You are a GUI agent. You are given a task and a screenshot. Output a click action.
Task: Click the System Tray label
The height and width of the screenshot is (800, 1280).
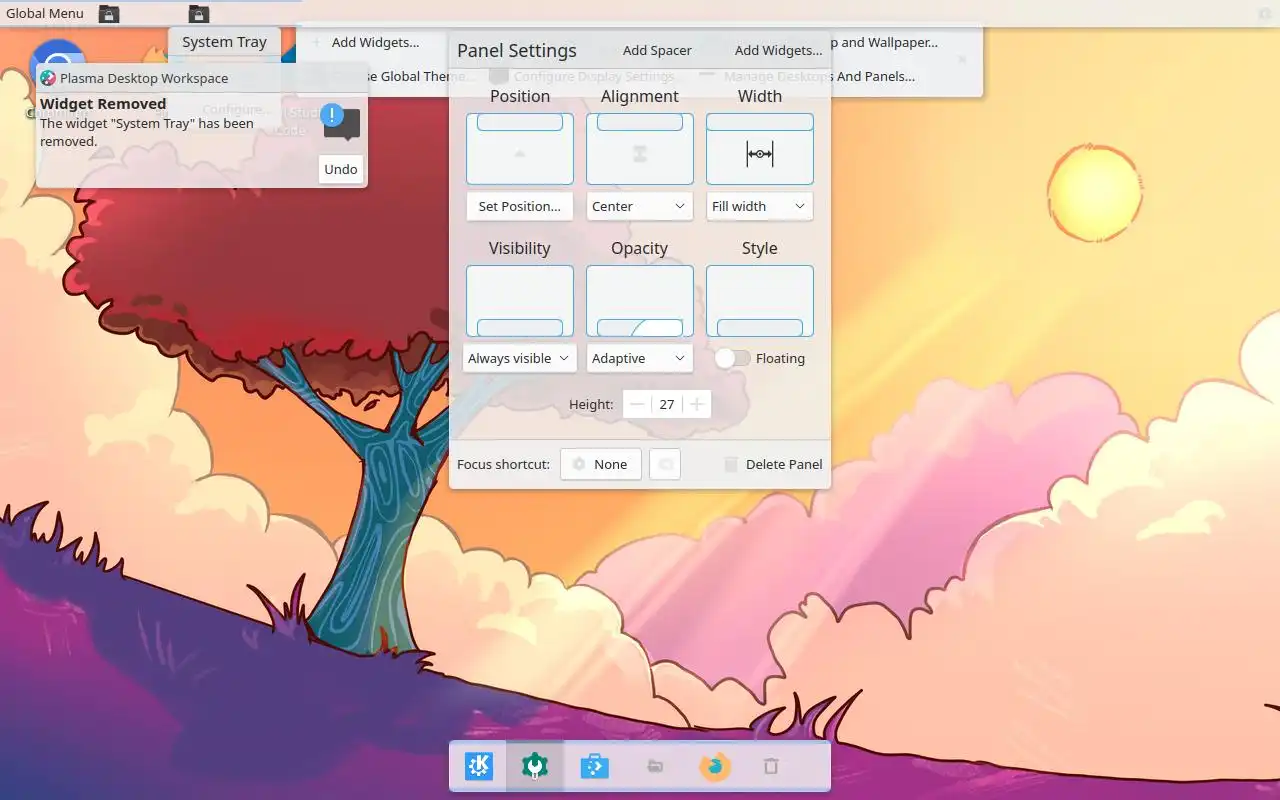[x=224, y=42]
